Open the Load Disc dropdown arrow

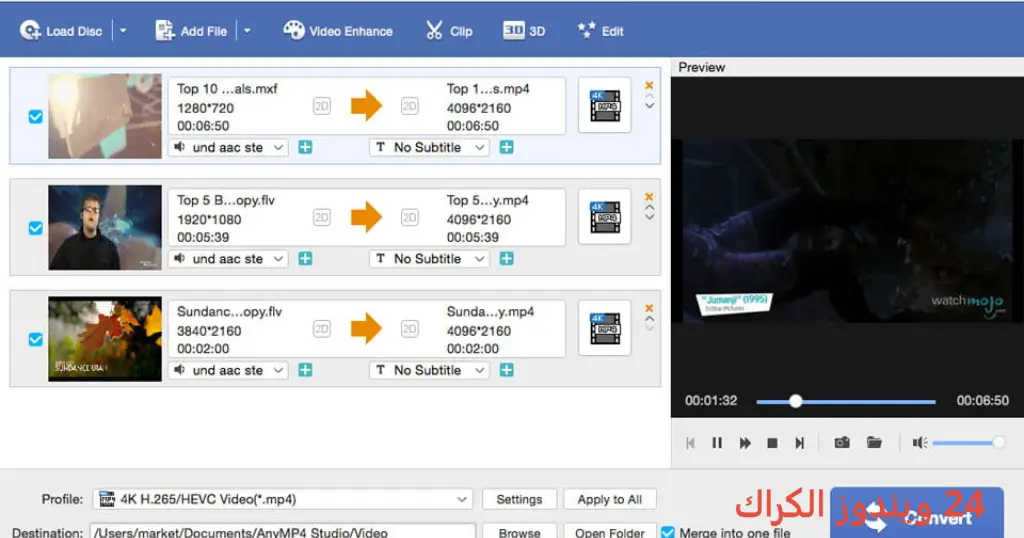click(123, 31)
